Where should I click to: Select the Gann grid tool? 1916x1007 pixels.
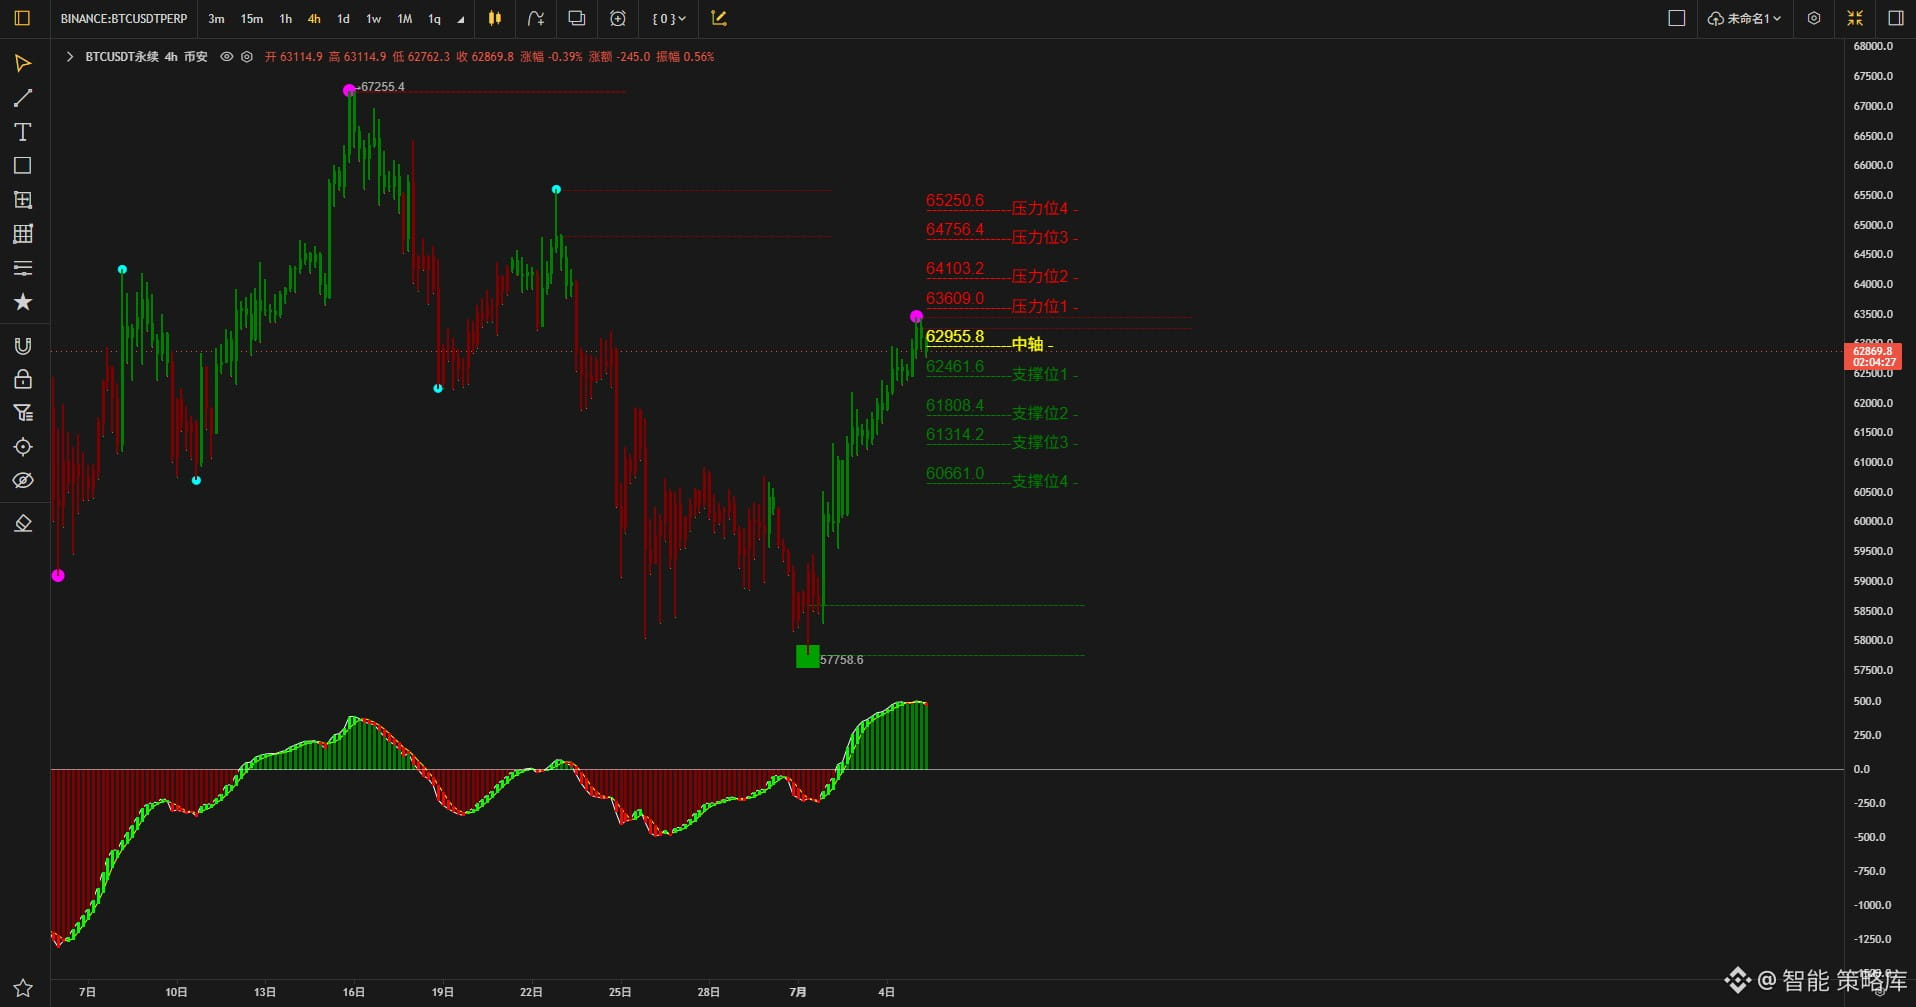click(x=22, y=234)
